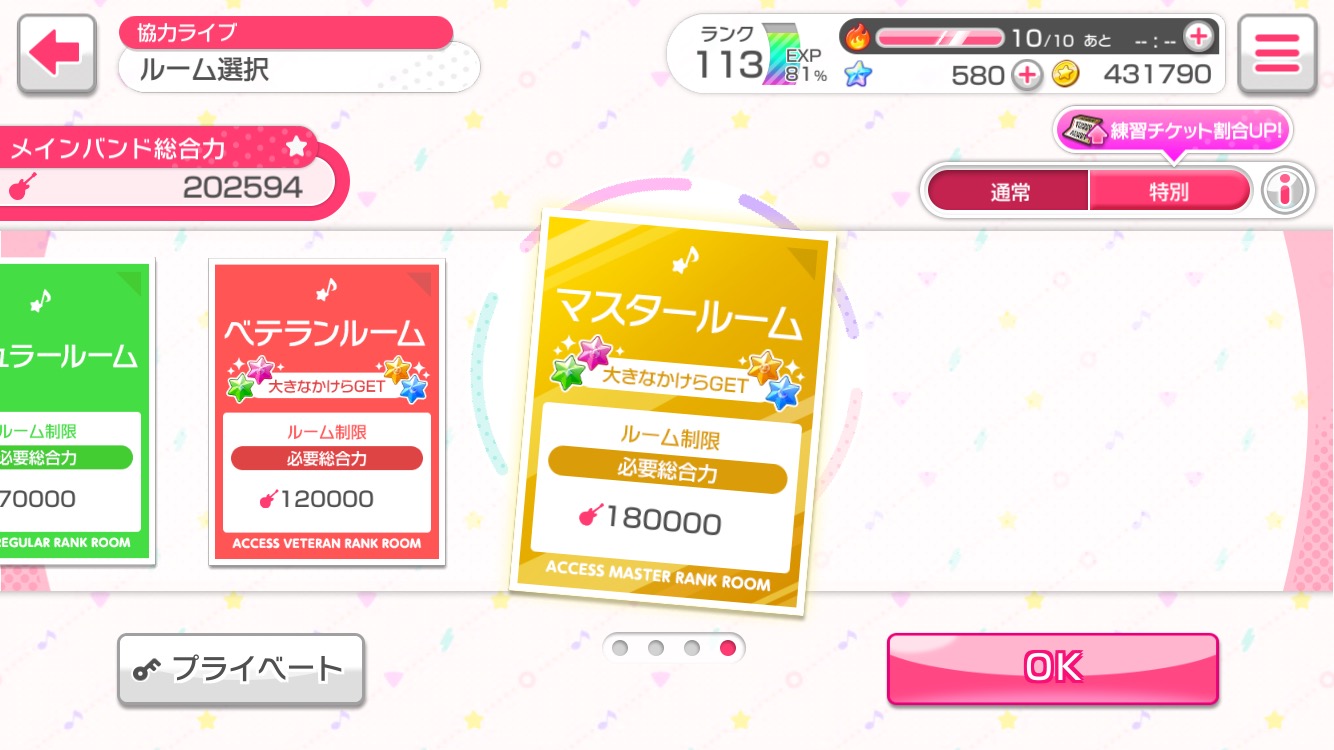
Task: Choose the ベテランルーム card
Action: (327, 412)
